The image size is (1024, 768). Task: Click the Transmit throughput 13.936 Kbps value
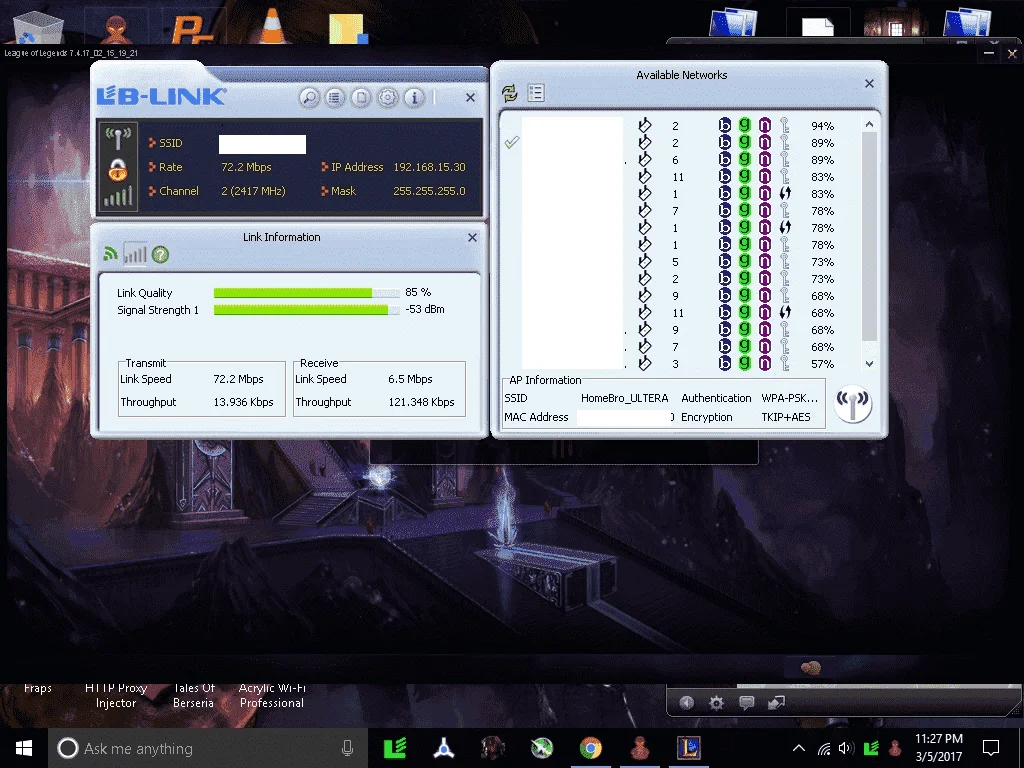244,402
